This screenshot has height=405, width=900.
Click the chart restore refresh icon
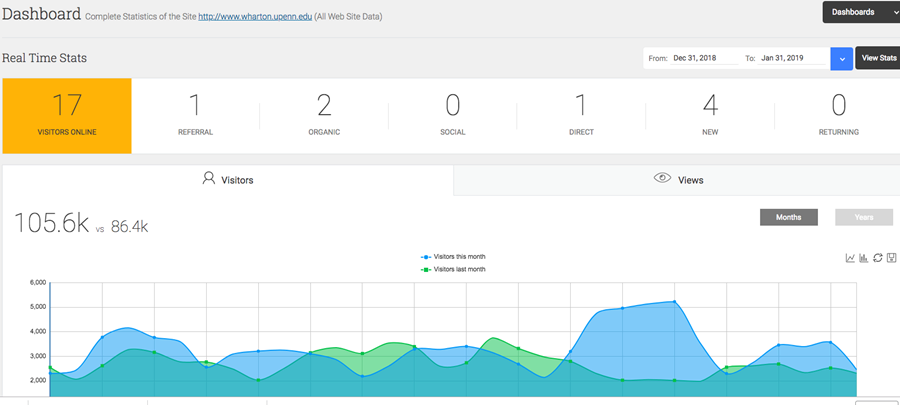pyautogui.click(x=877, y=258)
